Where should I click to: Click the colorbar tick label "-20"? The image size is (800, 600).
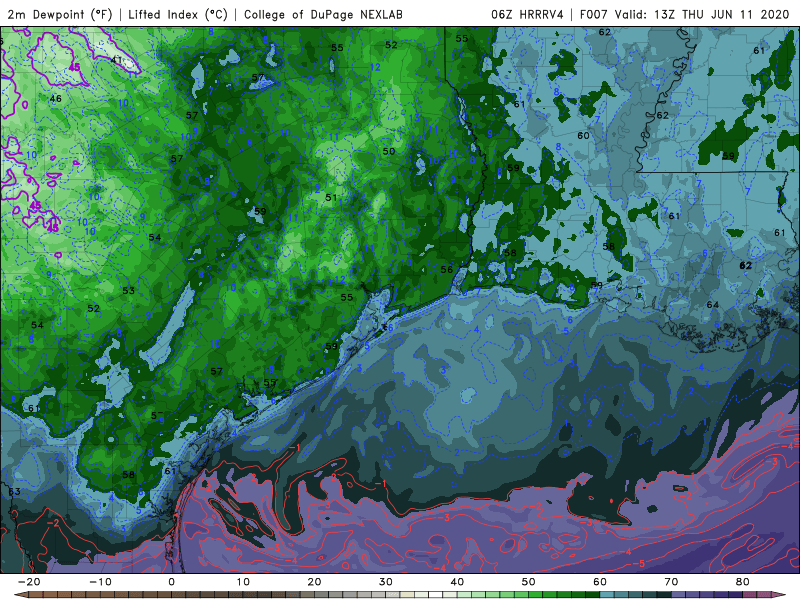(29, 582)
